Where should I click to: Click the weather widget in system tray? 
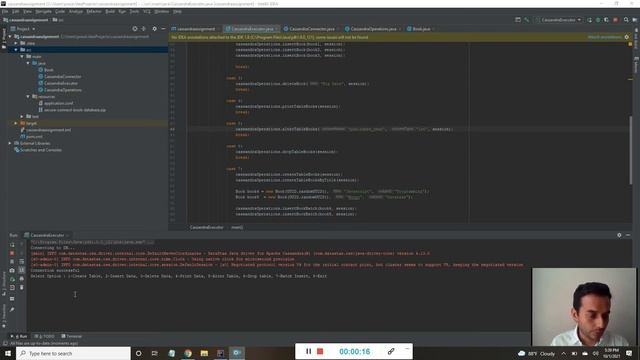coord(537,353)
